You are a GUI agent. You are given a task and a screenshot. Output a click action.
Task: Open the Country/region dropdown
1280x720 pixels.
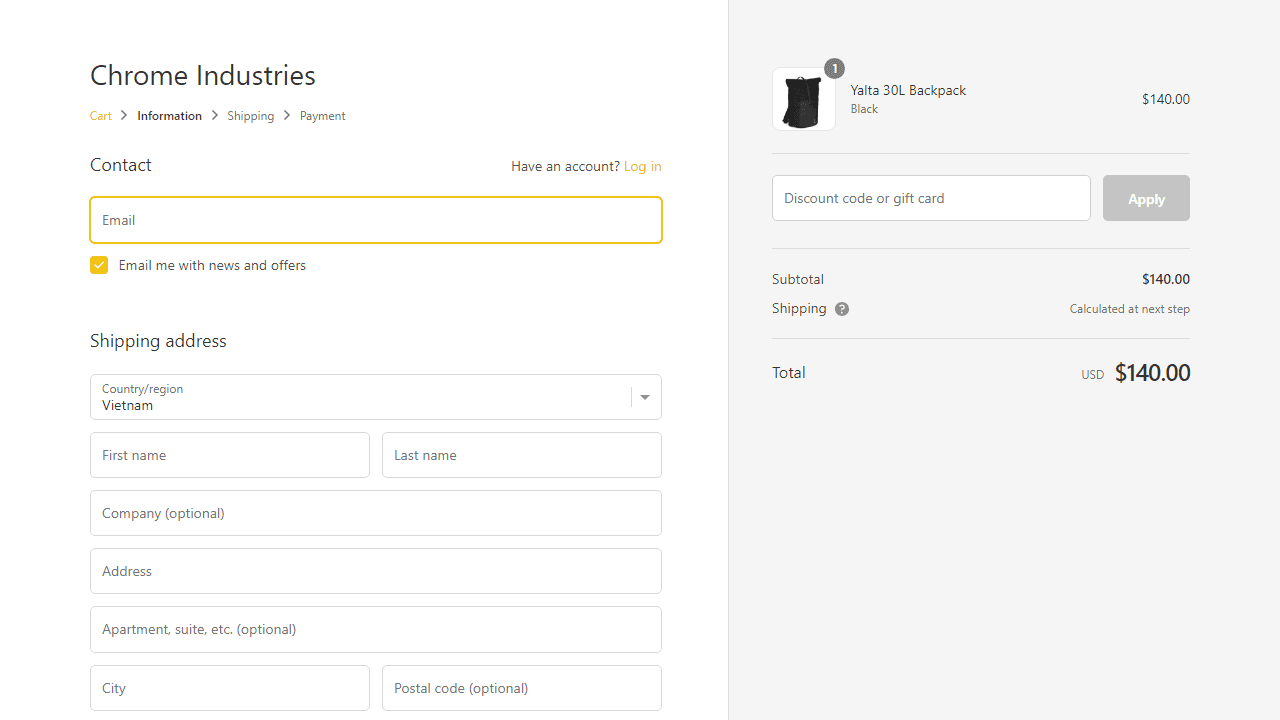(x=376, y=397)
